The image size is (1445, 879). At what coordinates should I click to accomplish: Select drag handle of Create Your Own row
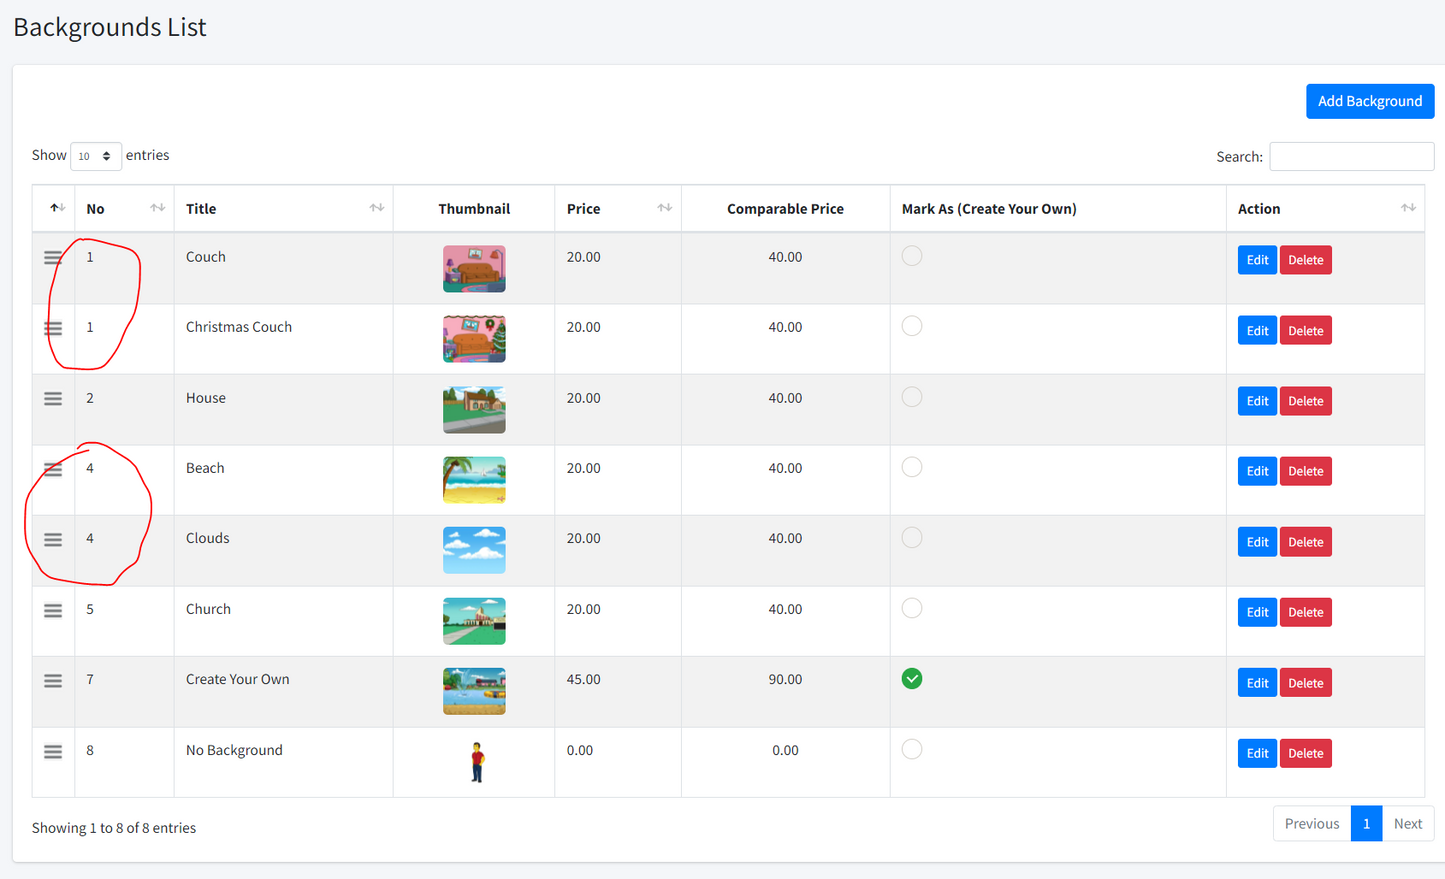(x=53, y=681)
